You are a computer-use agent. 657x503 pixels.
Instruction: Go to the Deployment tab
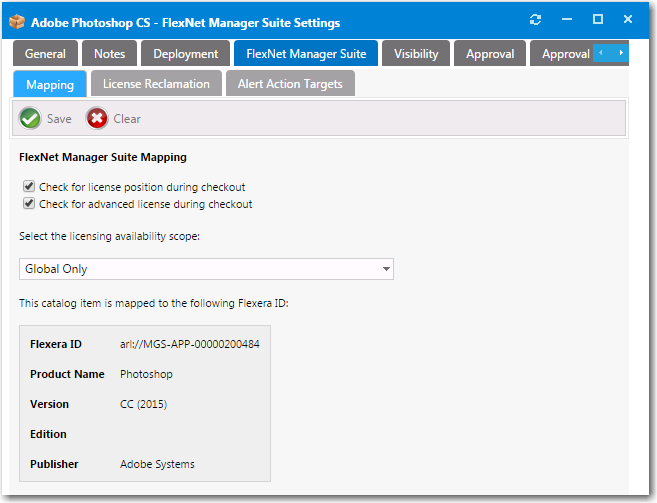(x=186, y=54)
